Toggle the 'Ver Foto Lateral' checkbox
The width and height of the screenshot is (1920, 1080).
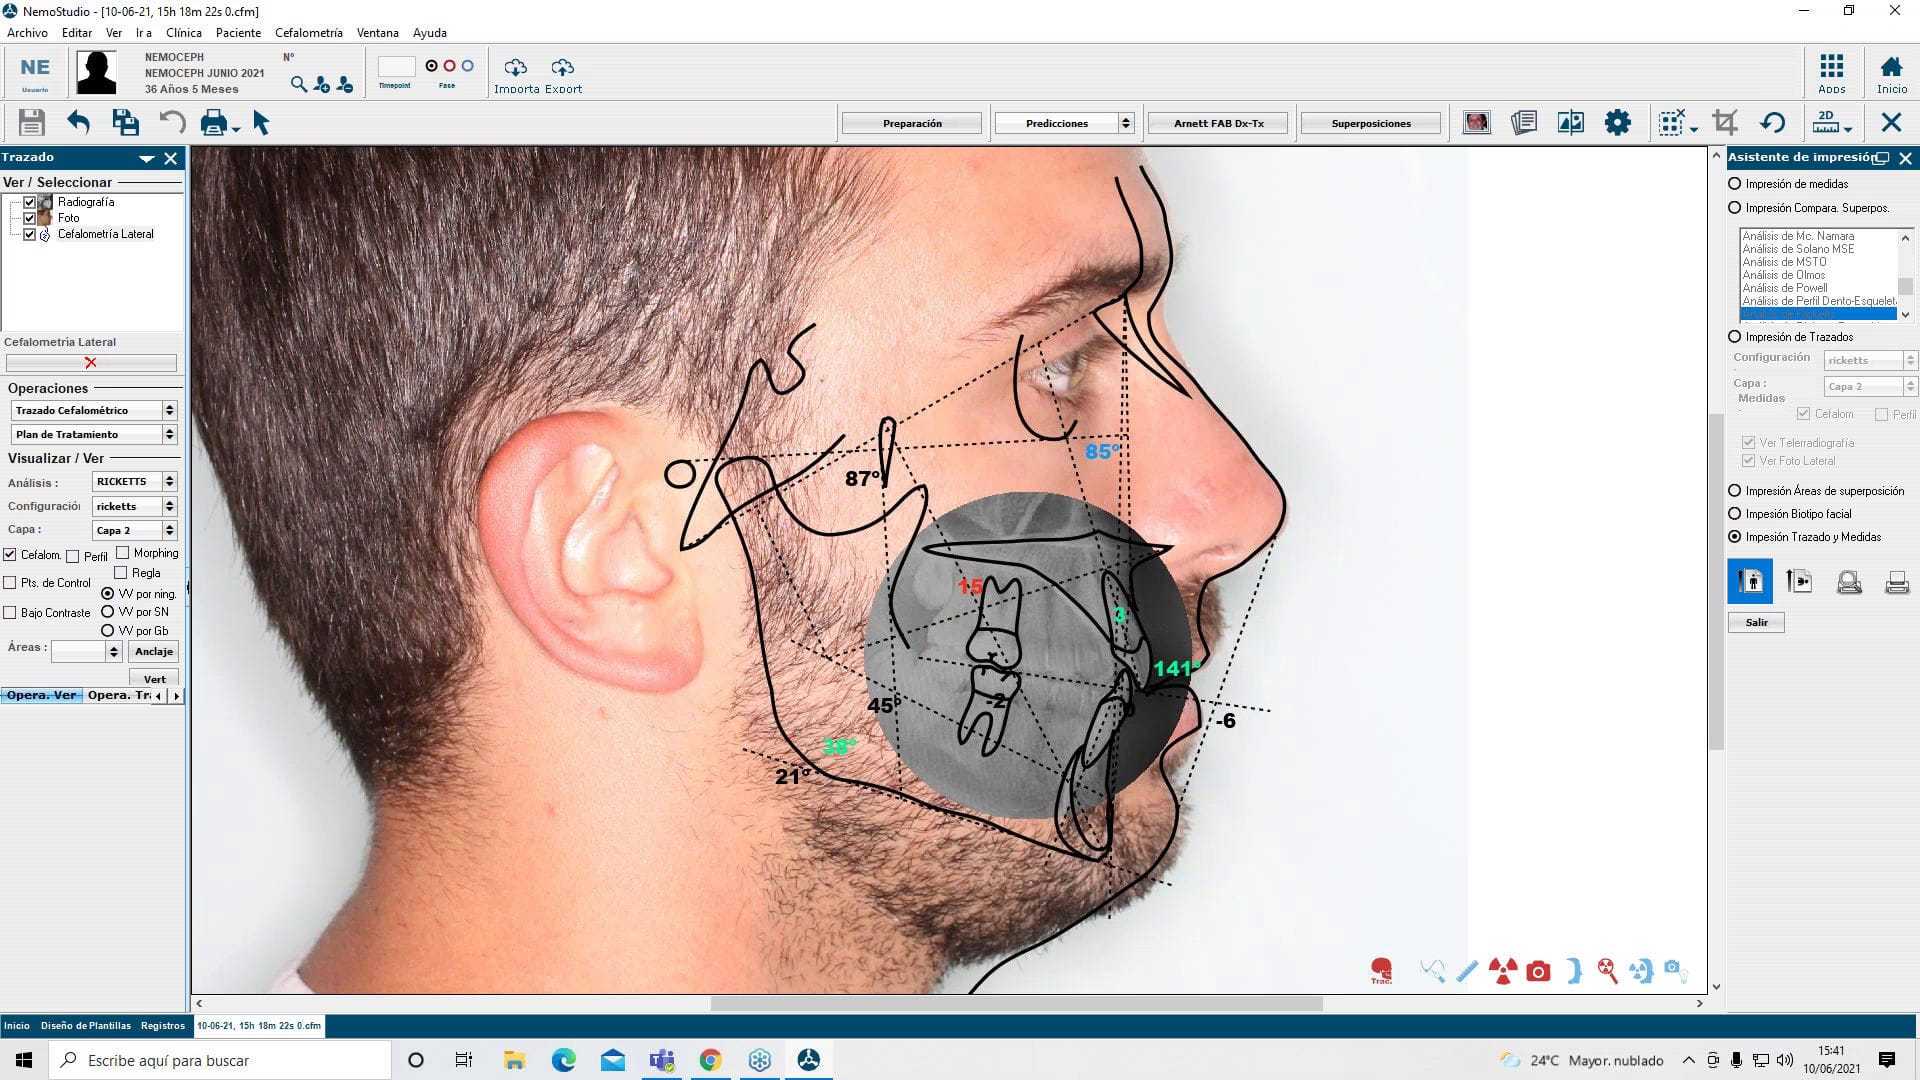coord(1749,461)
